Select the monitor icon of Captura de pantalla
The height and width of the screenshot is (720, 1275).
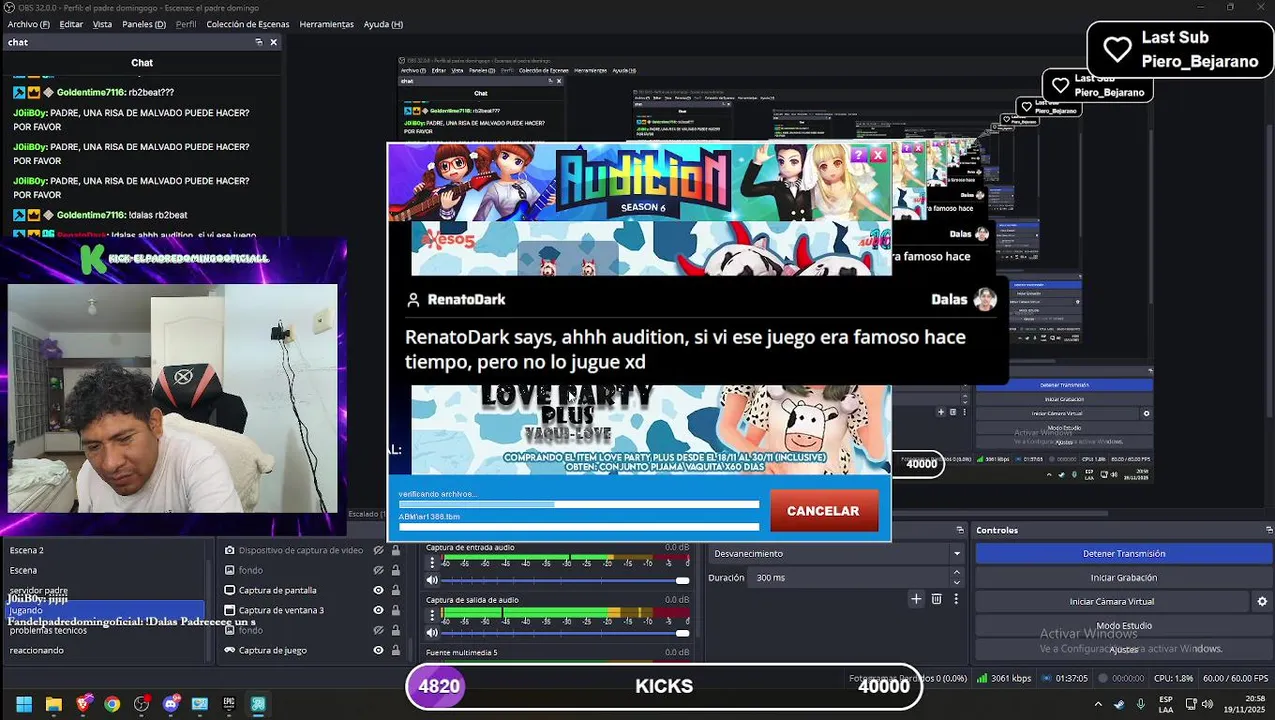point(230,590)
